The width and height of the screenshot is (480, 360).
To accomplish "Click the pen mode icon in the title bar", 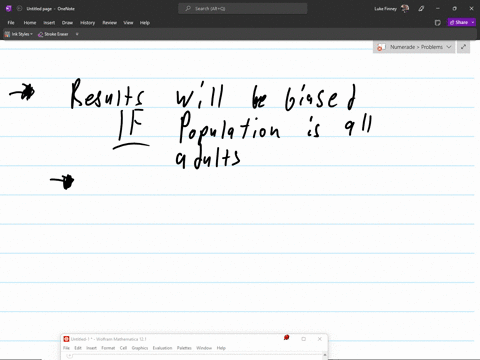I will pos(421,9).
